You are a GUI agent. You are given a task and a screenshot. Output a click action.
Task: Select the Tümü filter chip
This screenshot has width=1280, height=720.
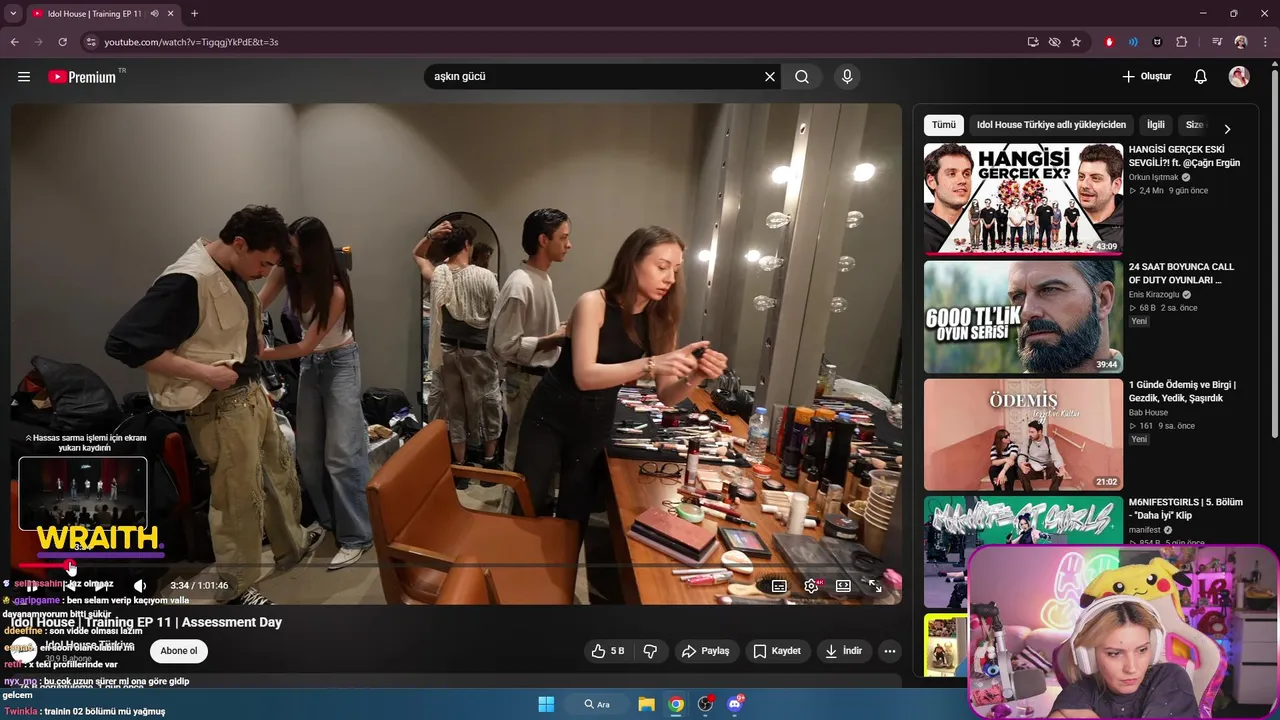click(x=944, y=125)
